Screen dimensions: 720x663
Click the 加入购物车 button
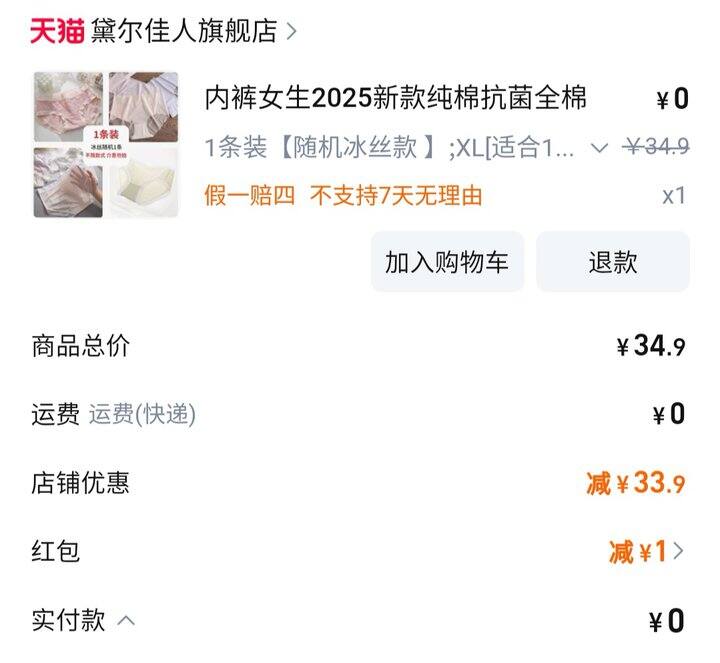point(447,262)
